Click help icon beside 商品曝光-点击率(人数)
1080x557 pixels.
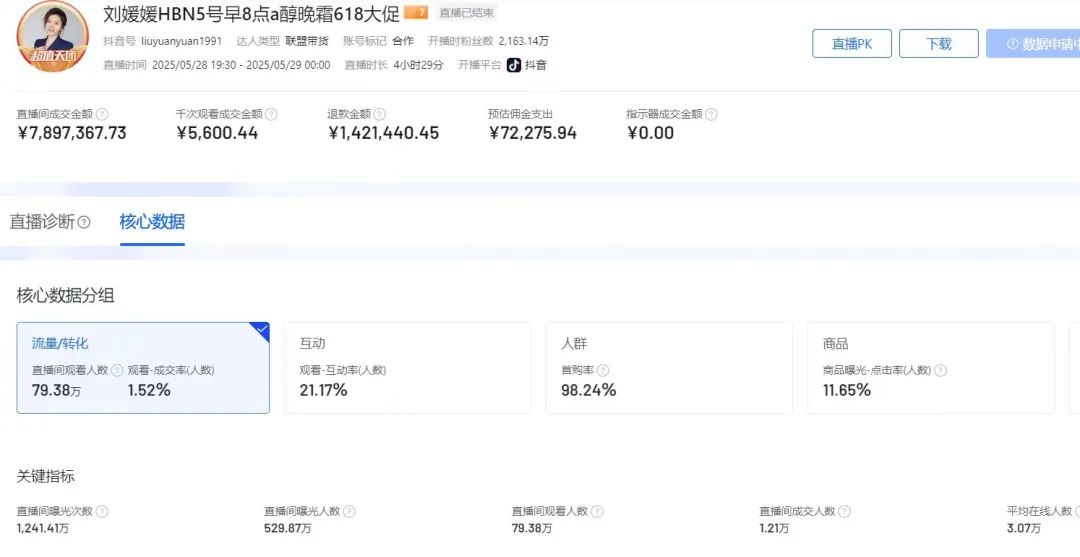(x=939, y=370)
